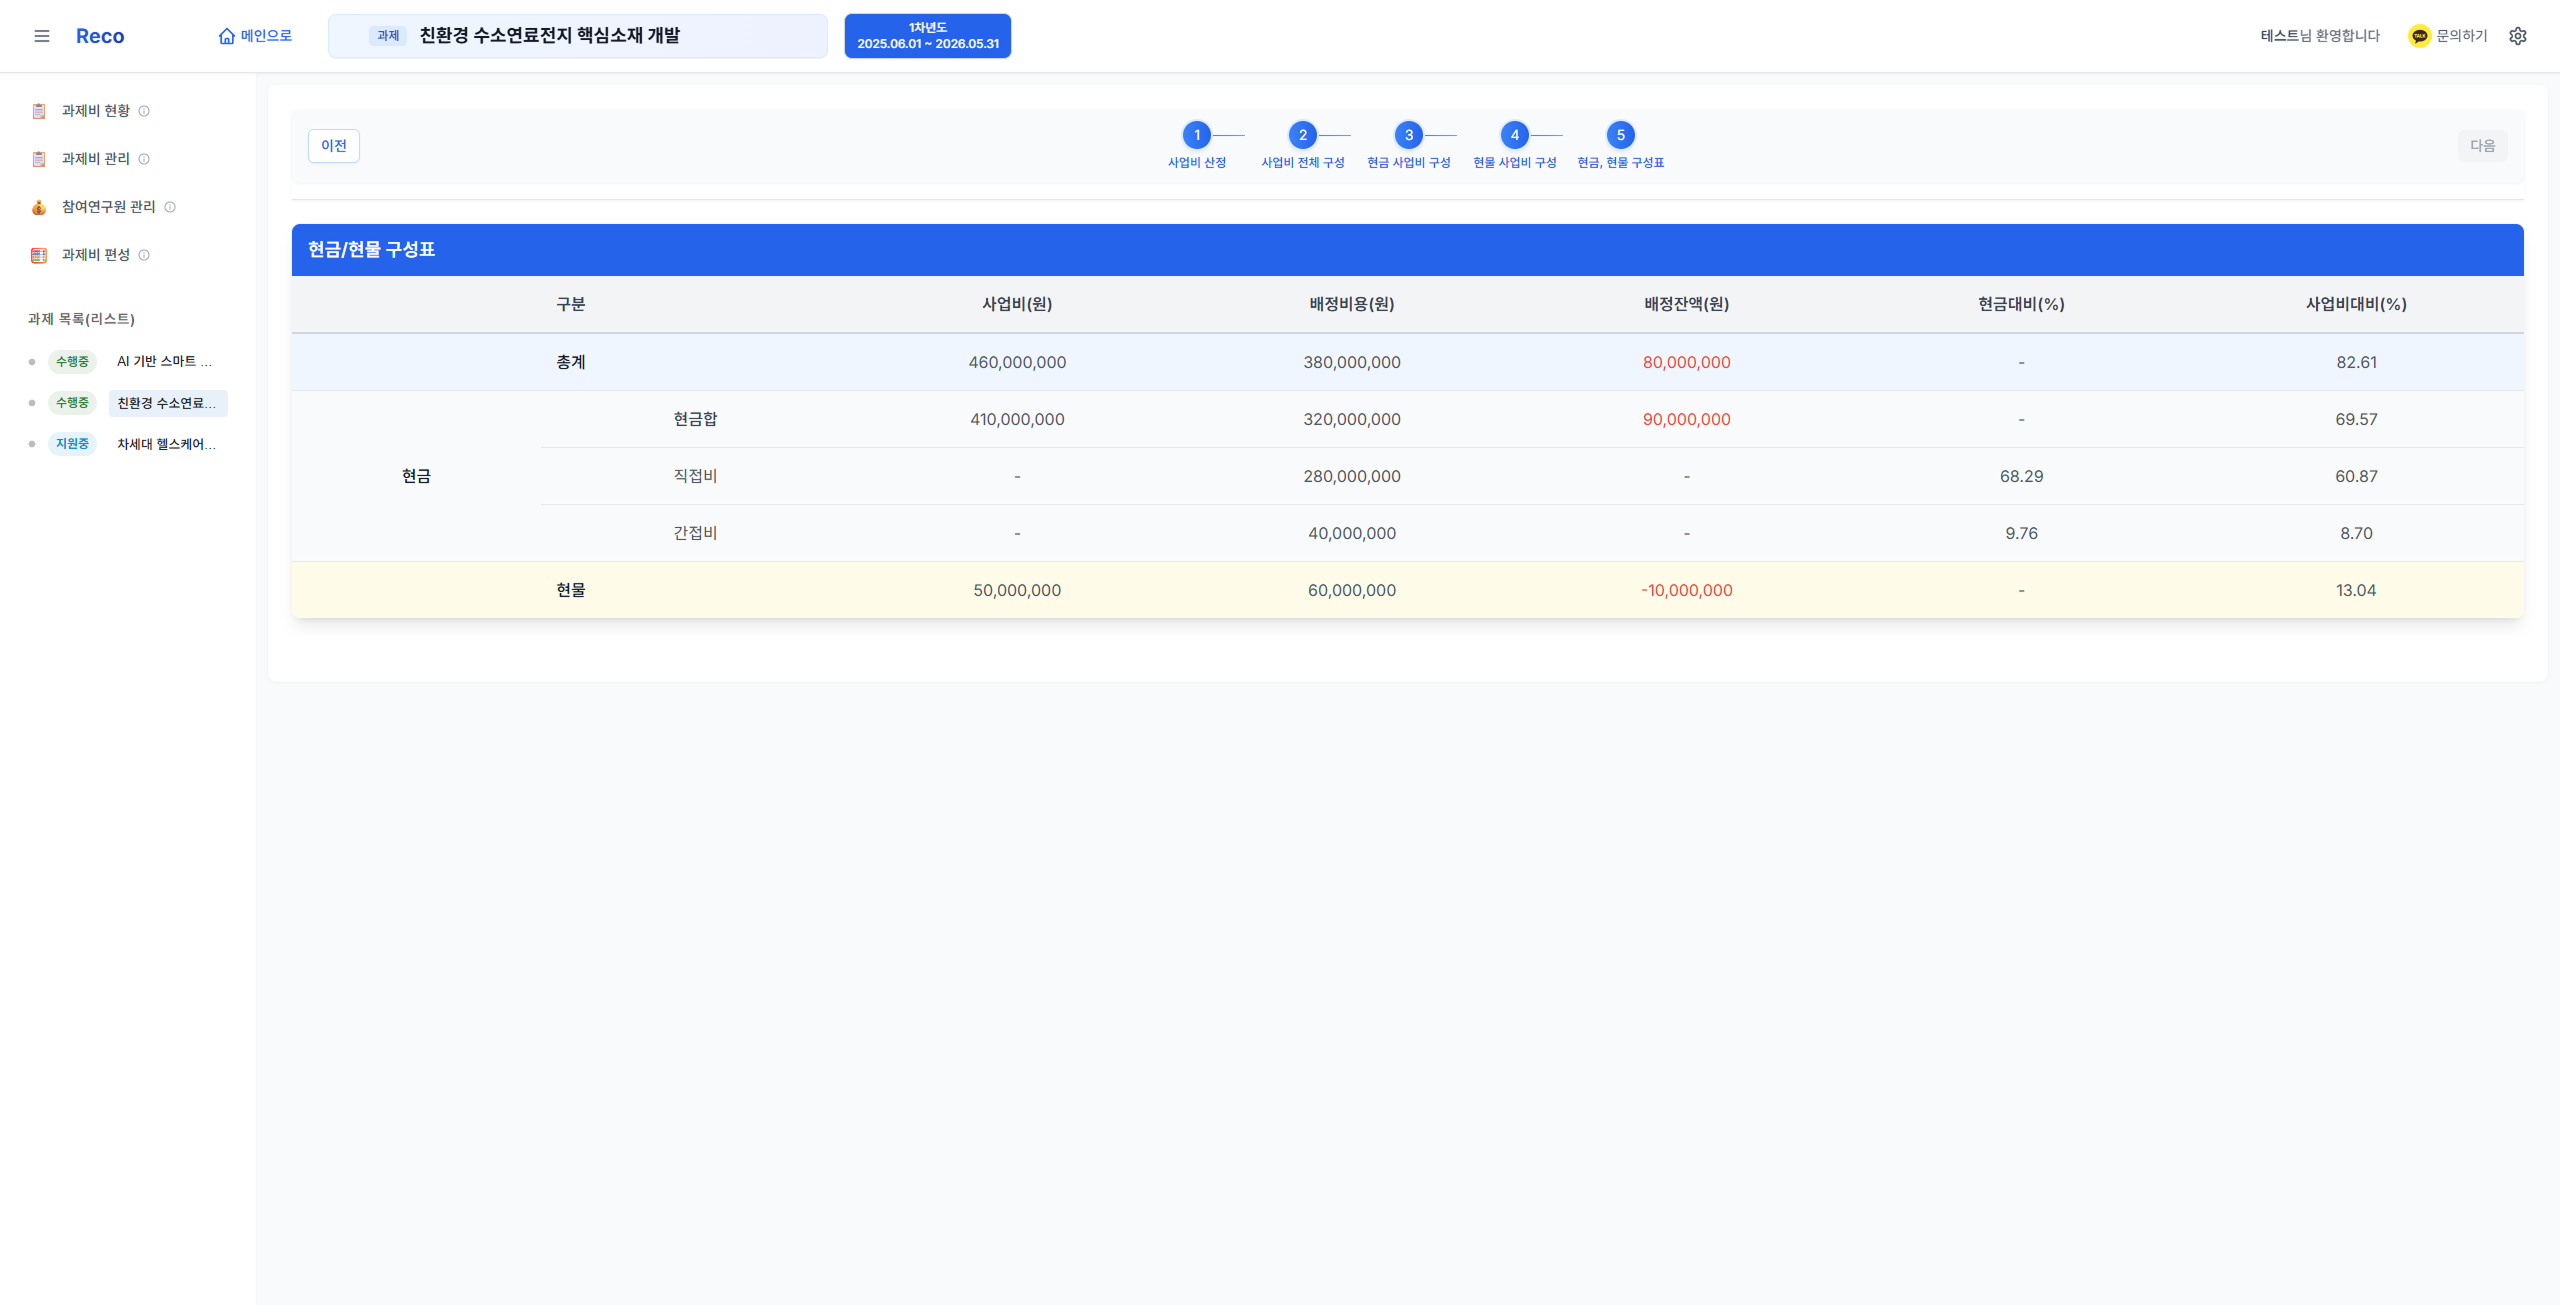Click the 이전 button
The image size is (2560, 1305).
tap(334, 146)
